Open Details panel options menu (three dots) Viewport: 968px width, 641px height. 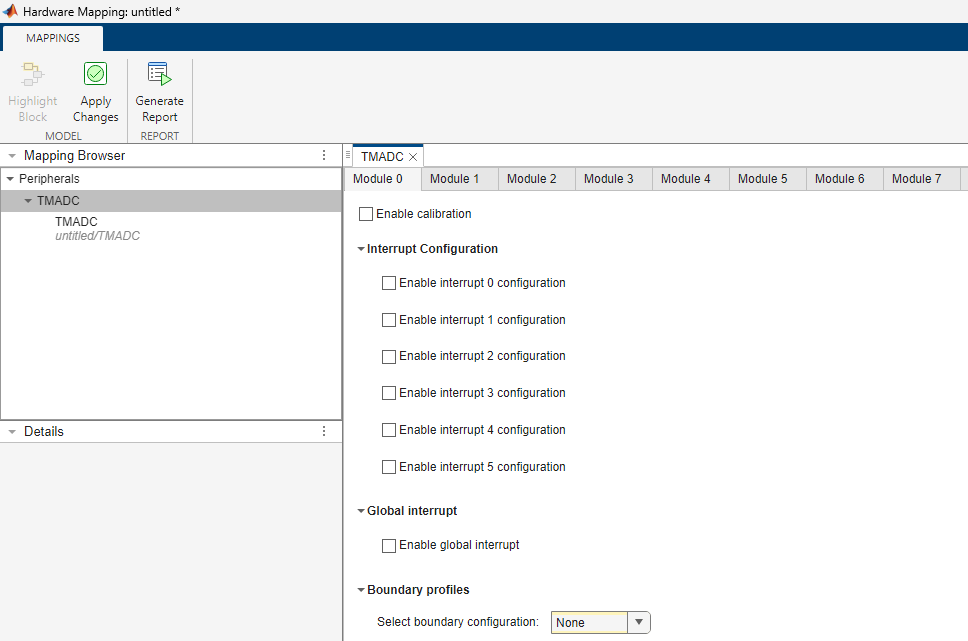[323, 432]
